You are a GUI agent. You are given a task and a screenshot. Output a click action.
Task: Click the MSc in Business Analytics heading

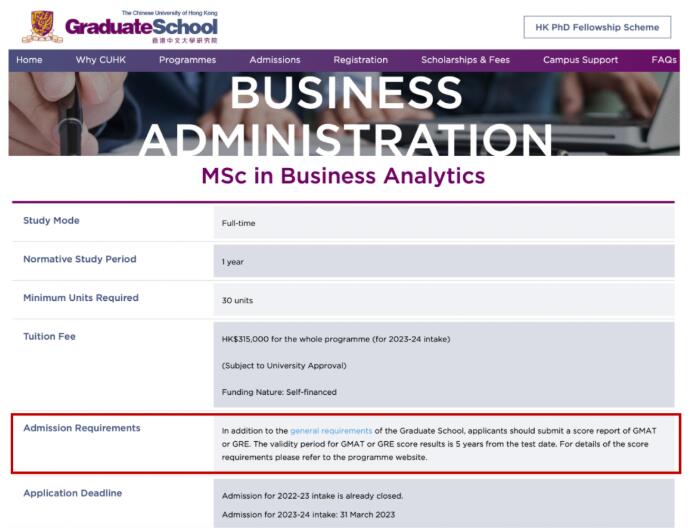click(x=343, y=176)
